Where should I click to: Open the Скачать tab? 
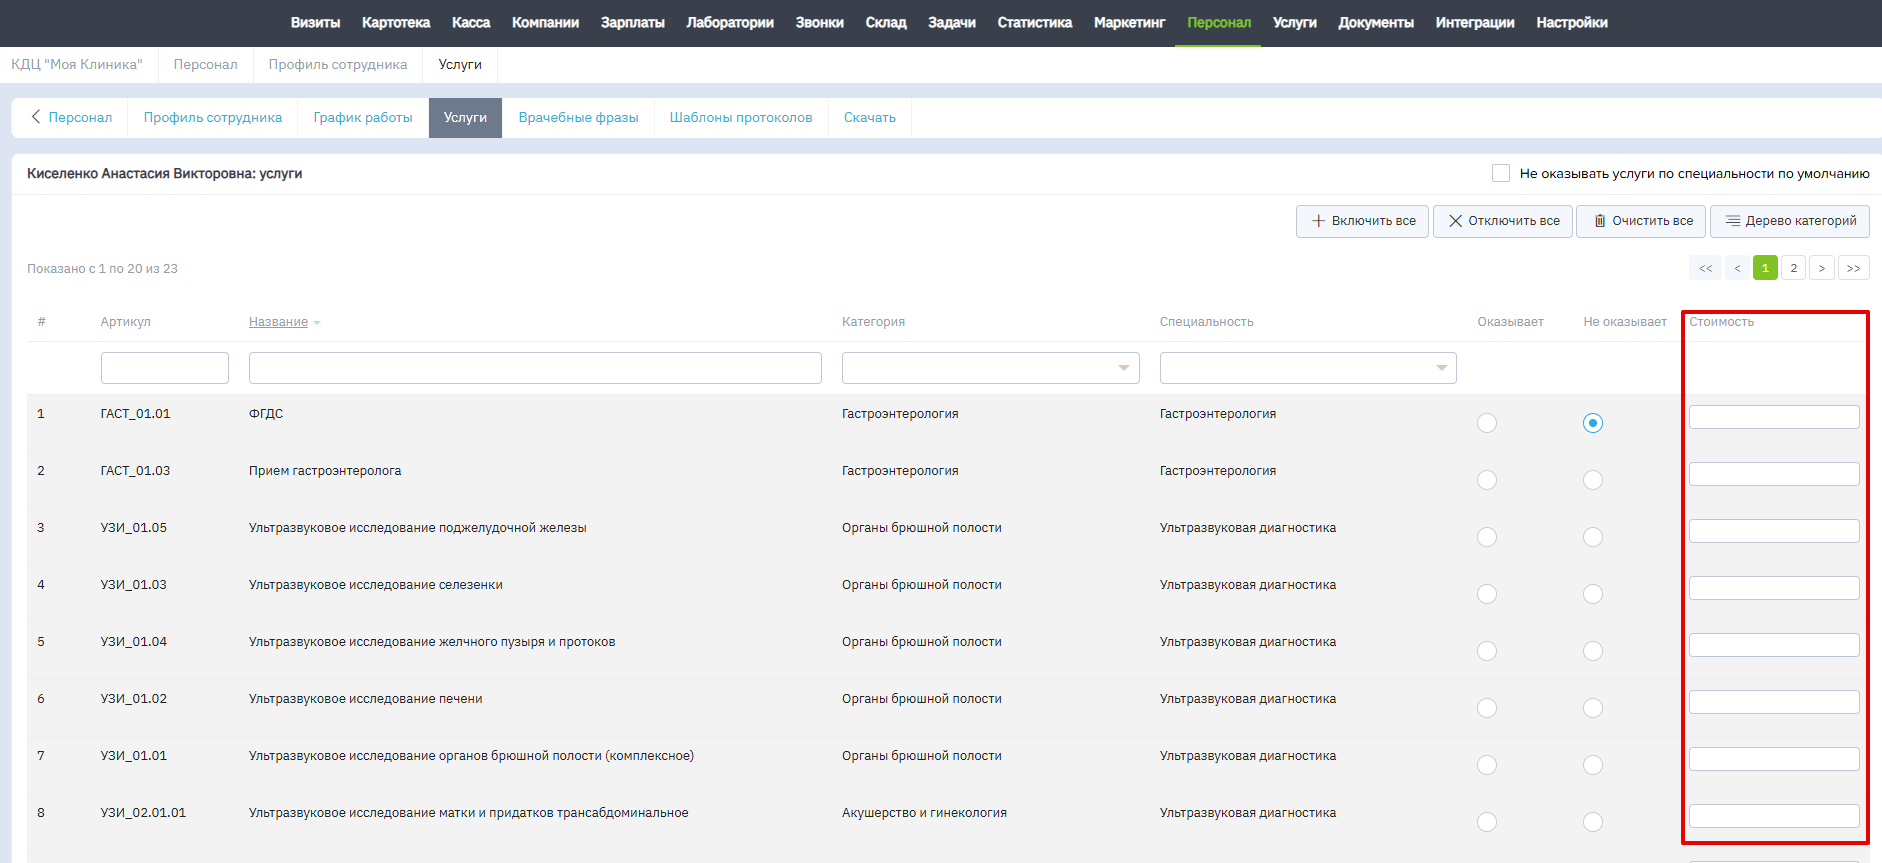tap(870, 118)
